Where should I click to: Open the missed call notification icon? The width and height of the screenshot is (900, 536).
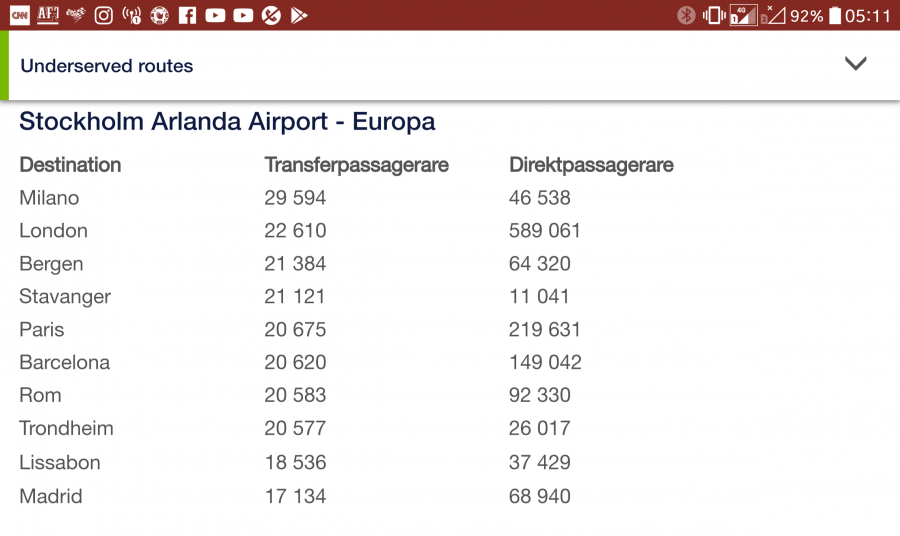[271, 15]
